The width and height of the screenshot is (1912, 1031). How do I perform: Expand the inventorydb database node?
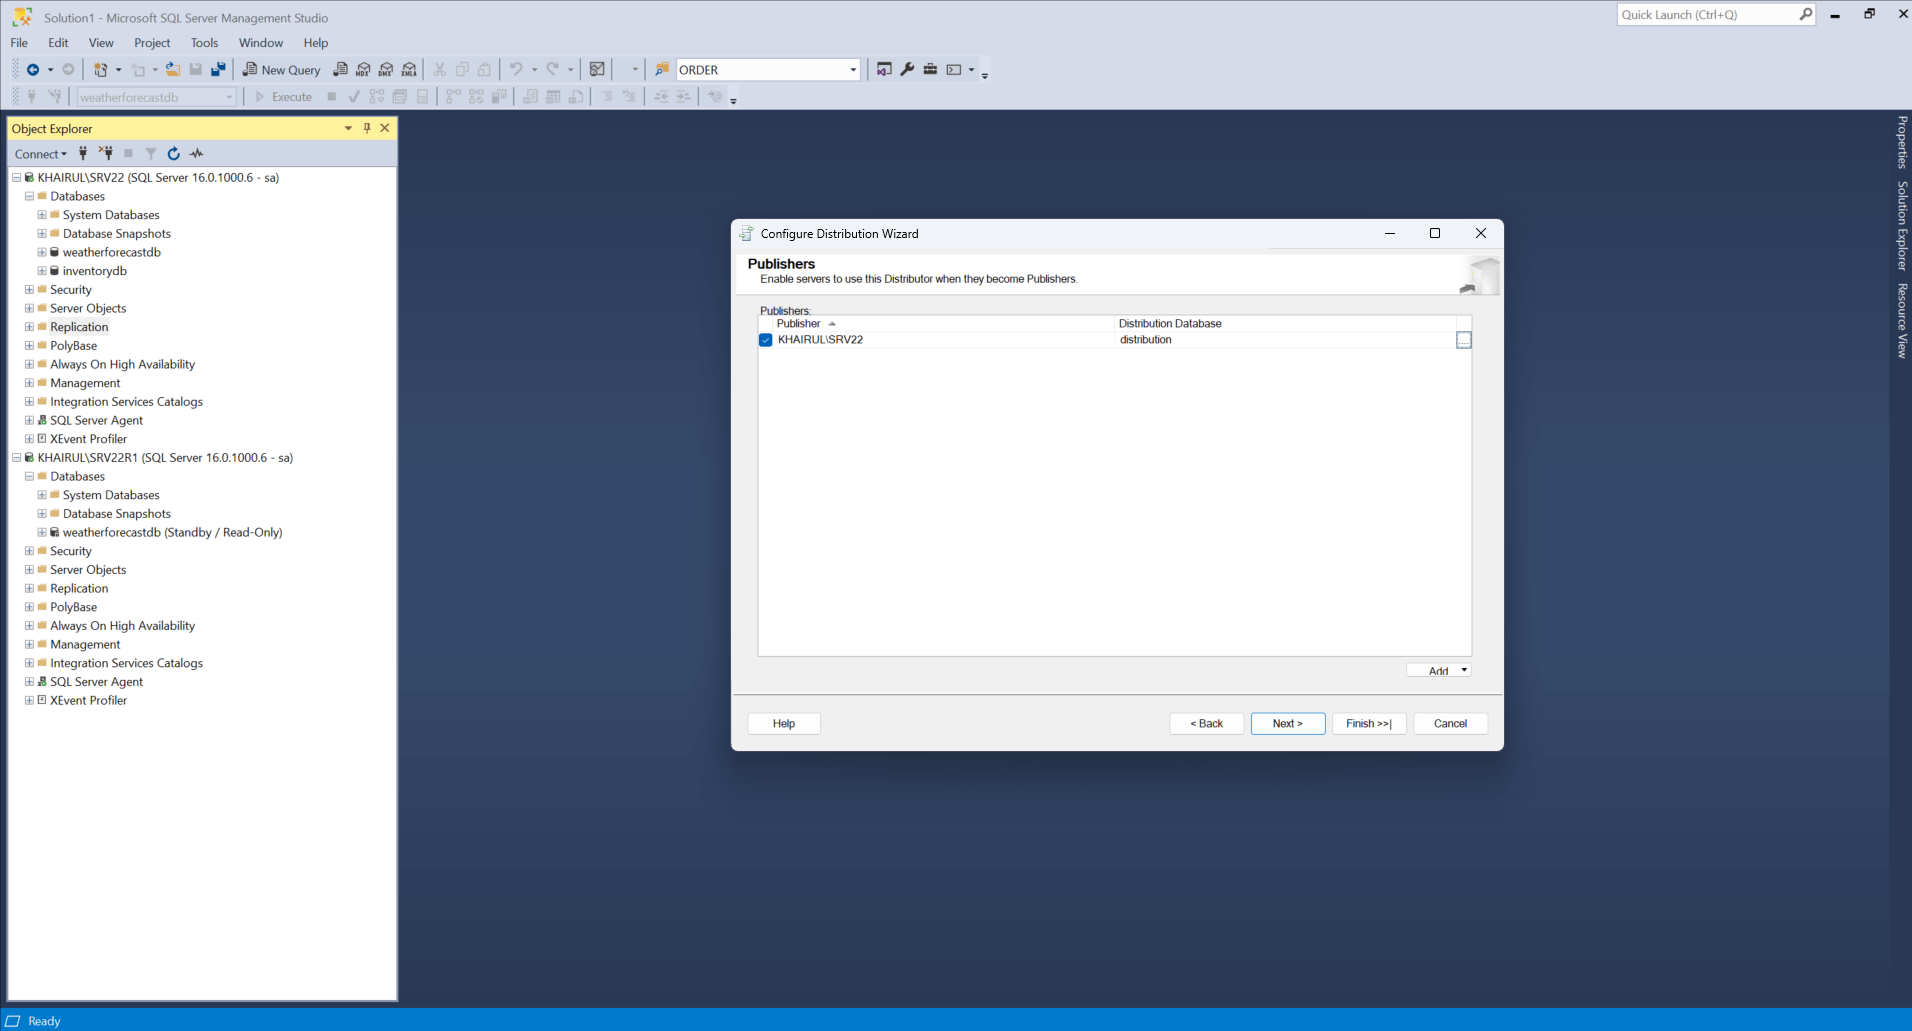coord(42,271)
